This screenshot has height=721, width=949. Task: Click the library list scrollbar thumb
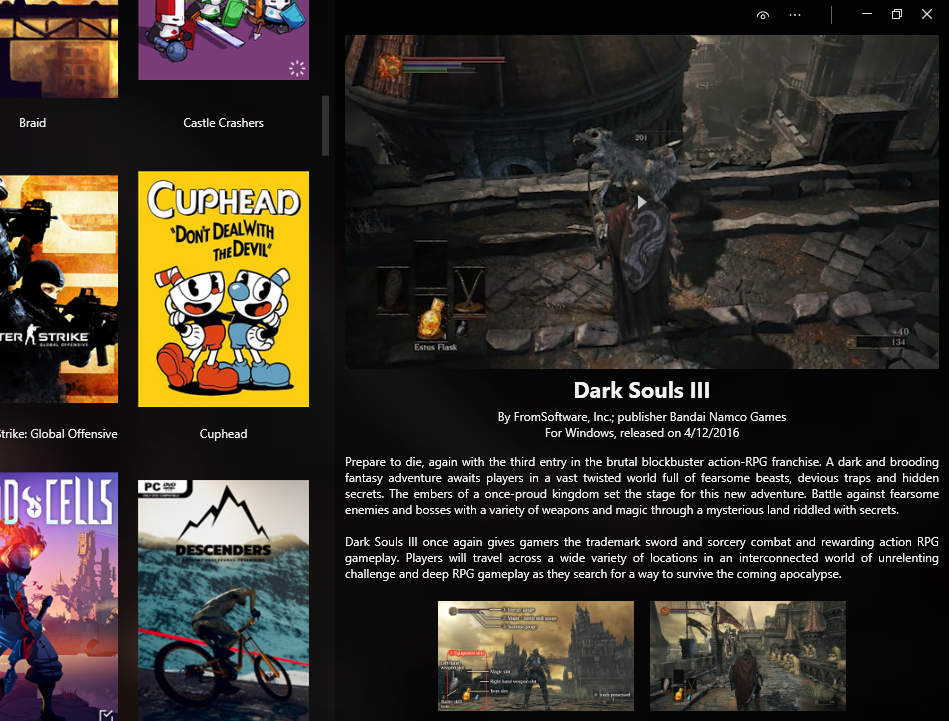pyautogui.click(x=326, y=125)
